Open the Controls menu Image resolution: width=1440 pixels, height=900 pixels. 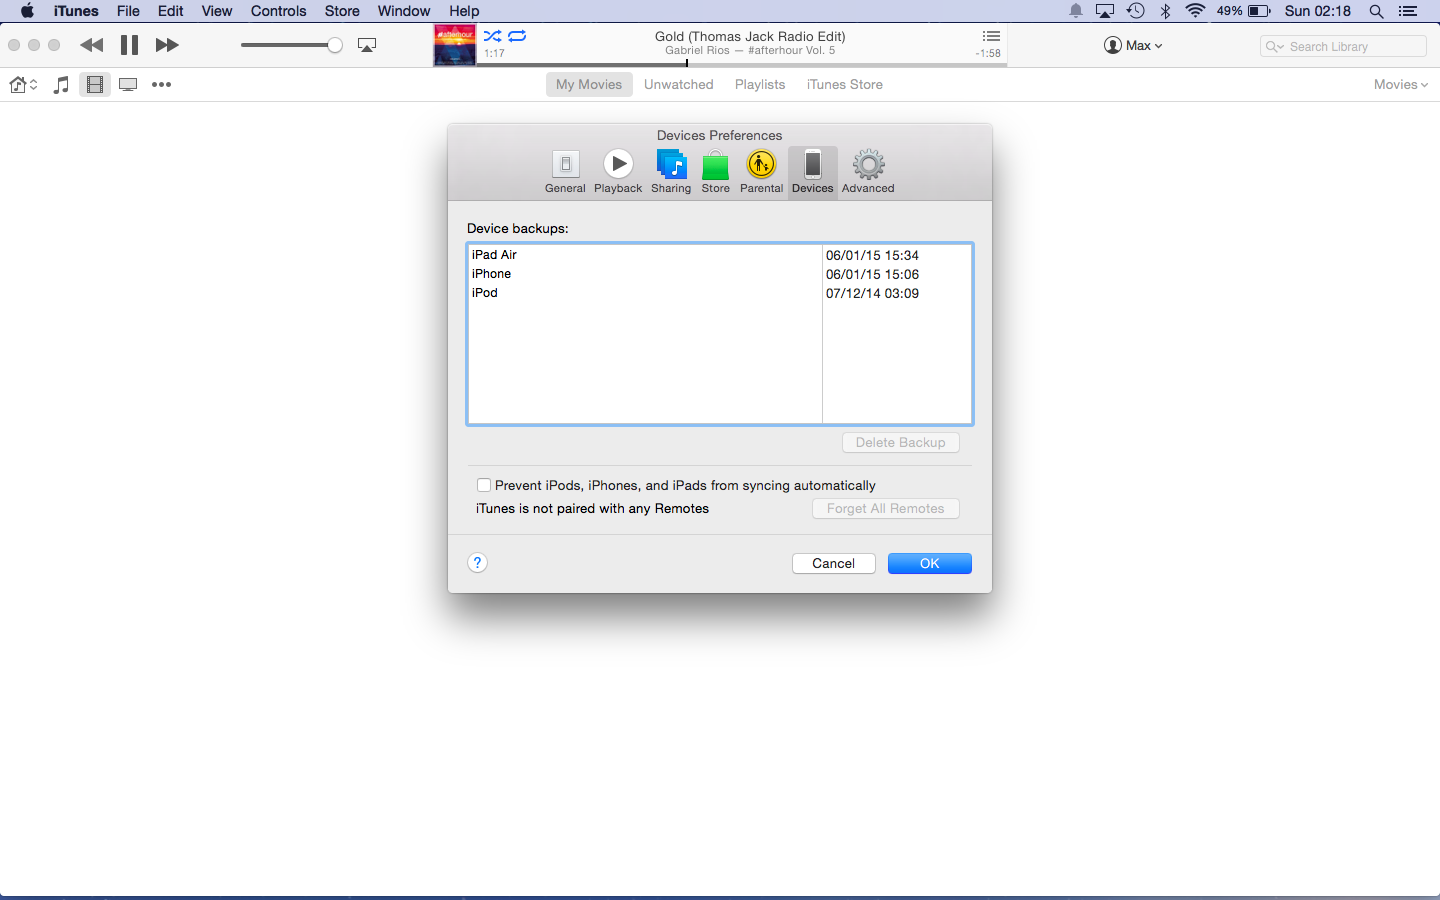[x=279, y=11]
